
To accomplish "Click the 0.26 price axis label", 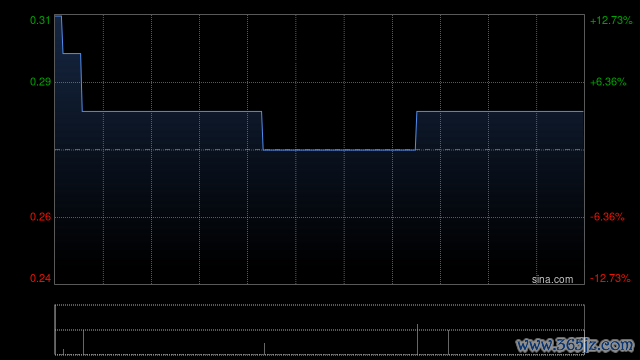I will 40,217.
